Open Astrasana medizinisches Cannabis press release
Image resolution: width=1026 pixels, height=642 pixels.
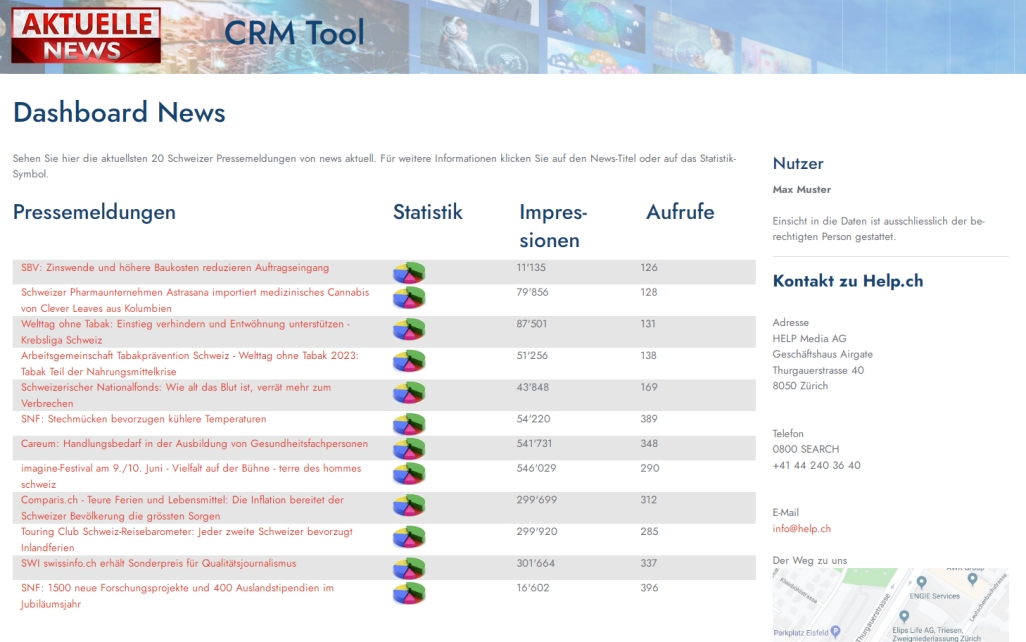pos(195,300)
